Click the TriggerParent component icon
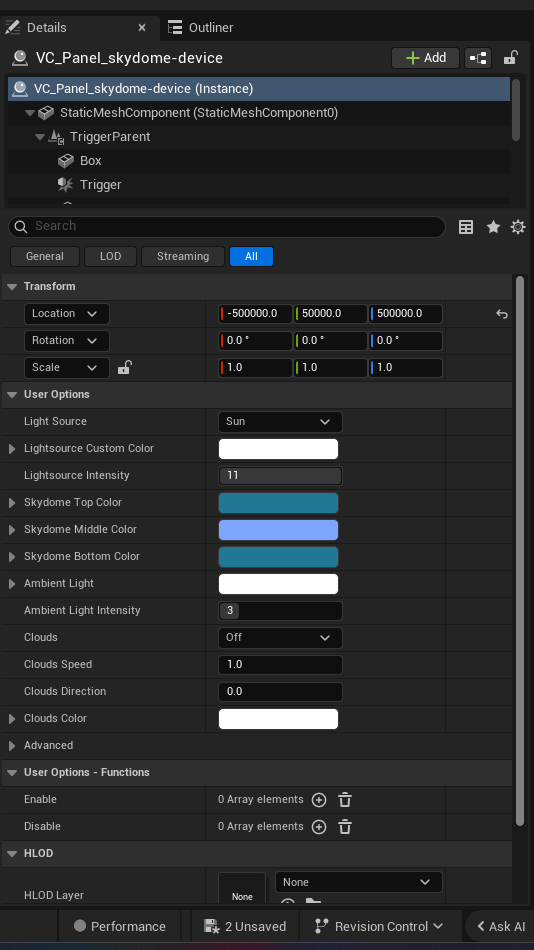Viewport: 534px width, 950px height. [x=56, y=137]
